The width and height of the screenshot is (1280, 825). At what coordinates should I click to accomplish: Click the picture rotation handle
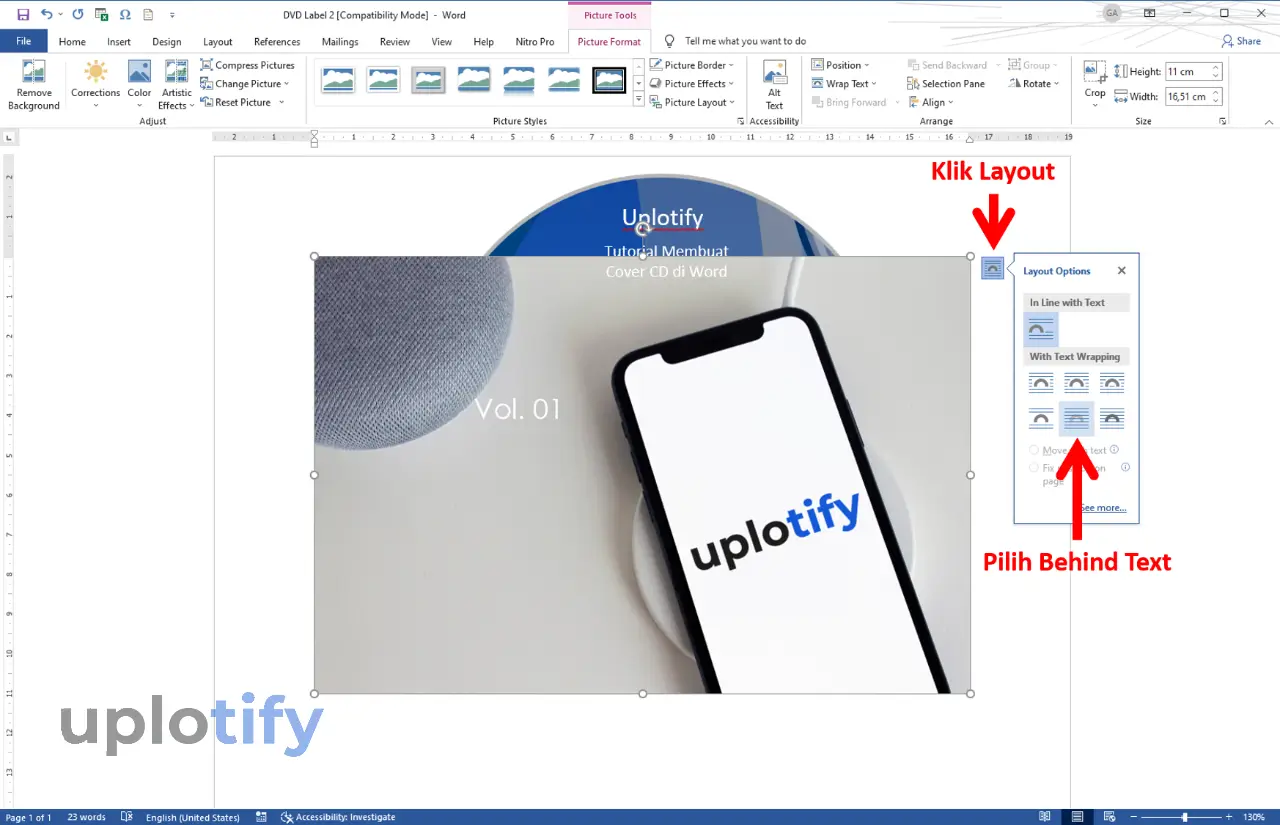click(x=643, y=229)
